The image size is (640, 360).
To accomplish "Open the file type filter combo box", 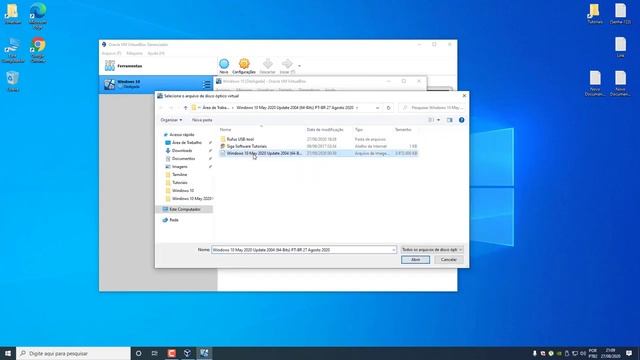I will 432,250.
